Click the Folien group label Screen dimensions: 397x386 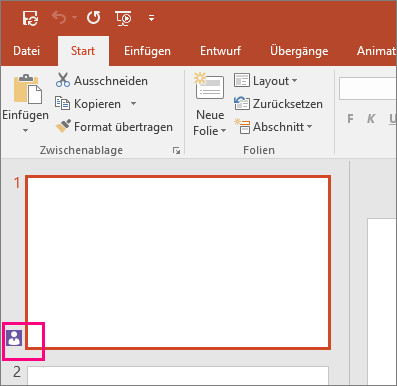[259, 150]
